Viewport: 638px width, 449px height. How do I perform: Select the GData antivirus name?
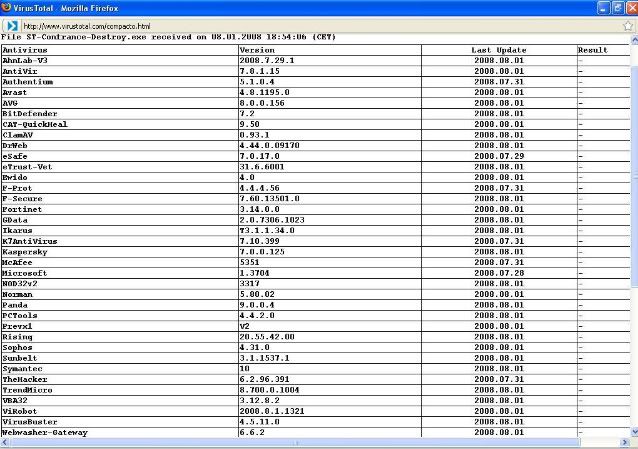[15, 220]
